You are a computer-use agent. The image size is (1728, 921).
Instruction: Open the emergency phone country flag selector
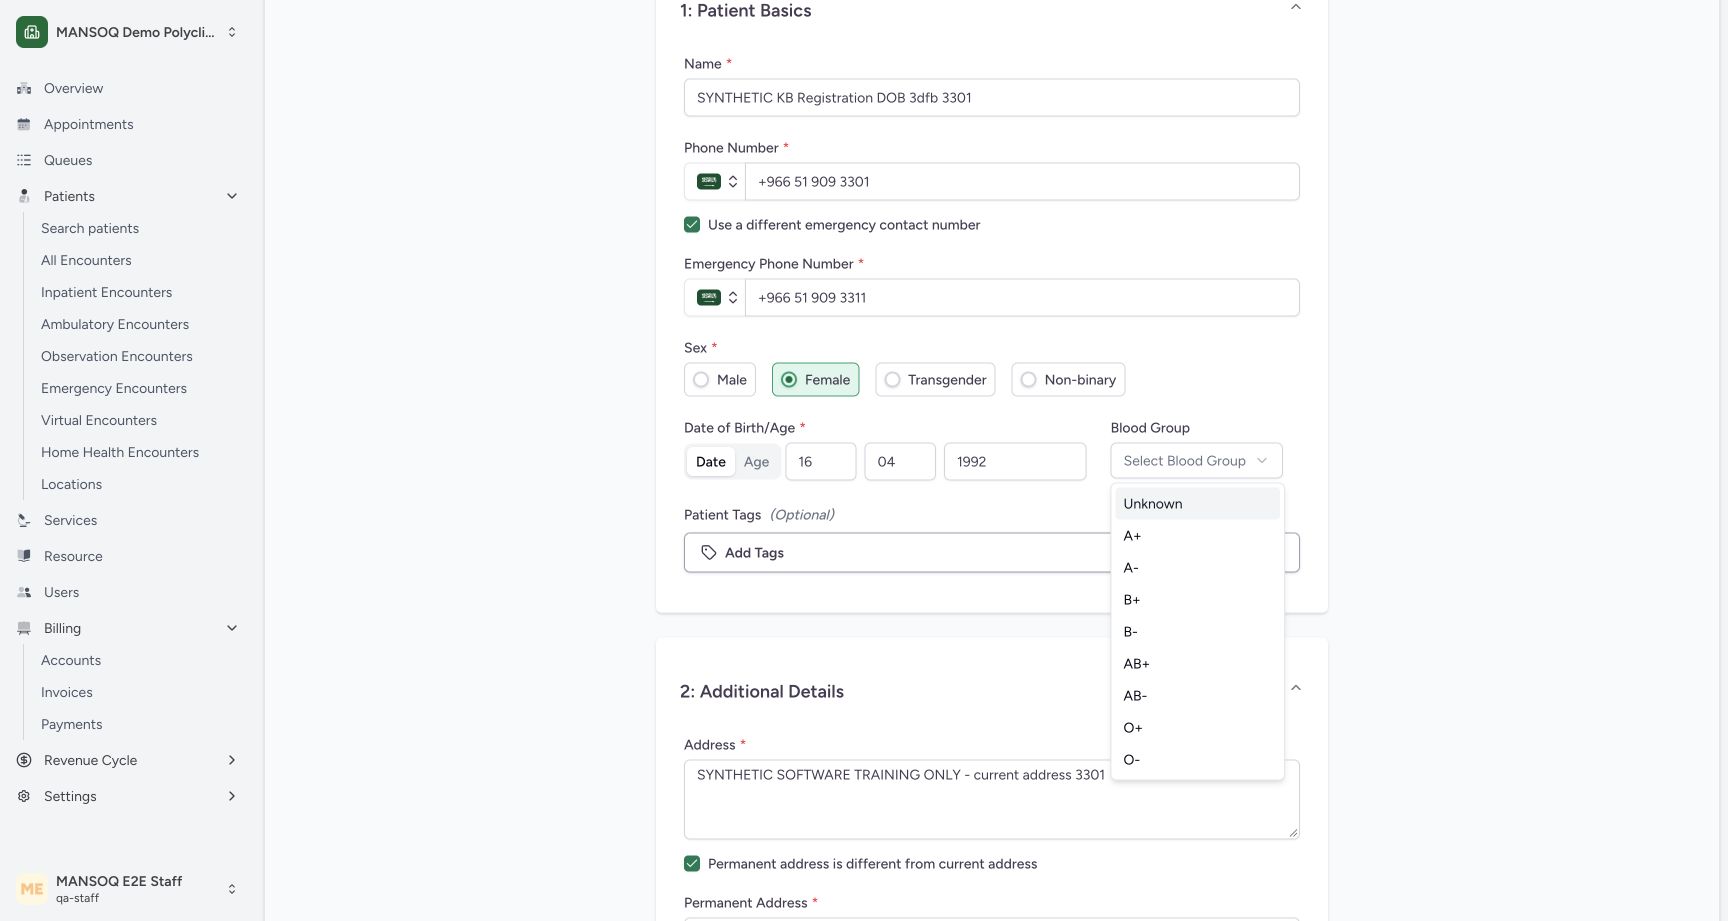[716, 298]
